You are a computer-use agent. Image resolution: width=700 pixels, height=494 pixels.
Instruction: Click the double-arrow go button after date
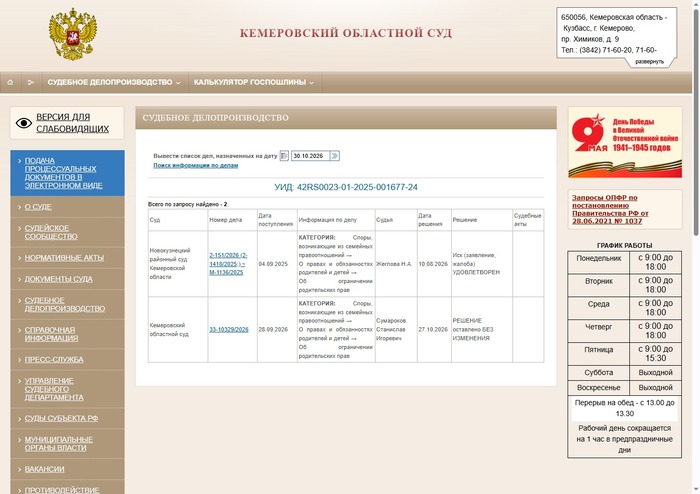click(x=335, y=156)
